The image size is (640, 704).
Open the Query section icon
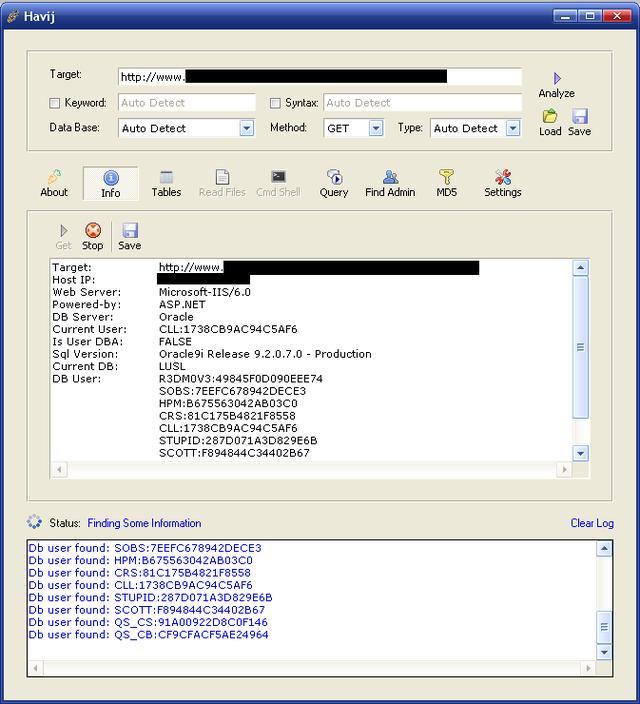tap(334, 177)
